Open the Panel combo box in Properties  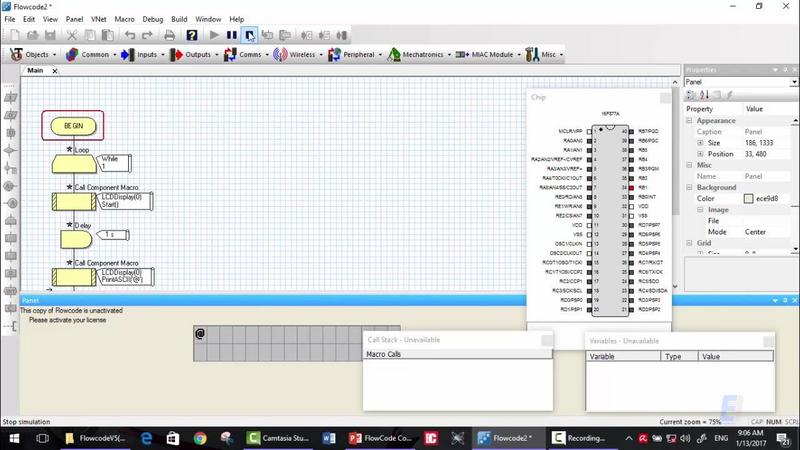point(741,82)
